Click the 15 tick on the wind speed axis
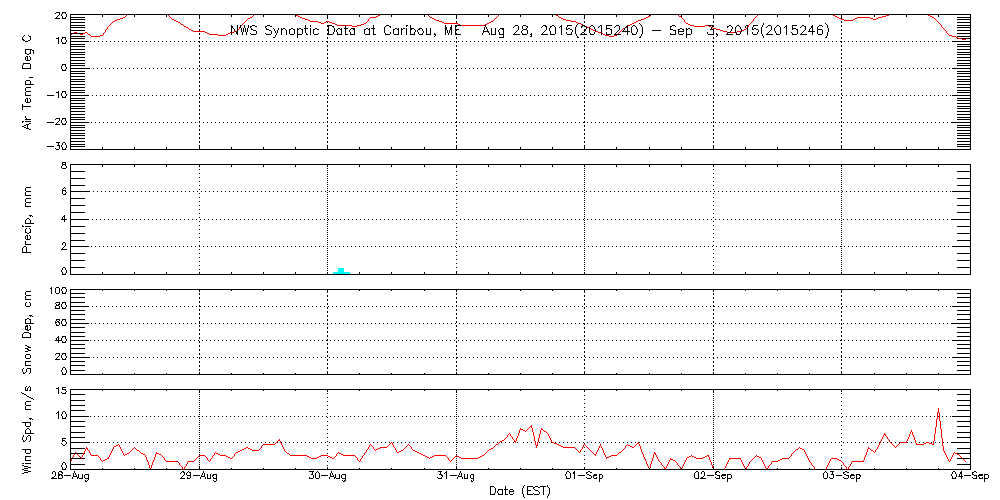Screen dimensions: 1000x500 60,391
